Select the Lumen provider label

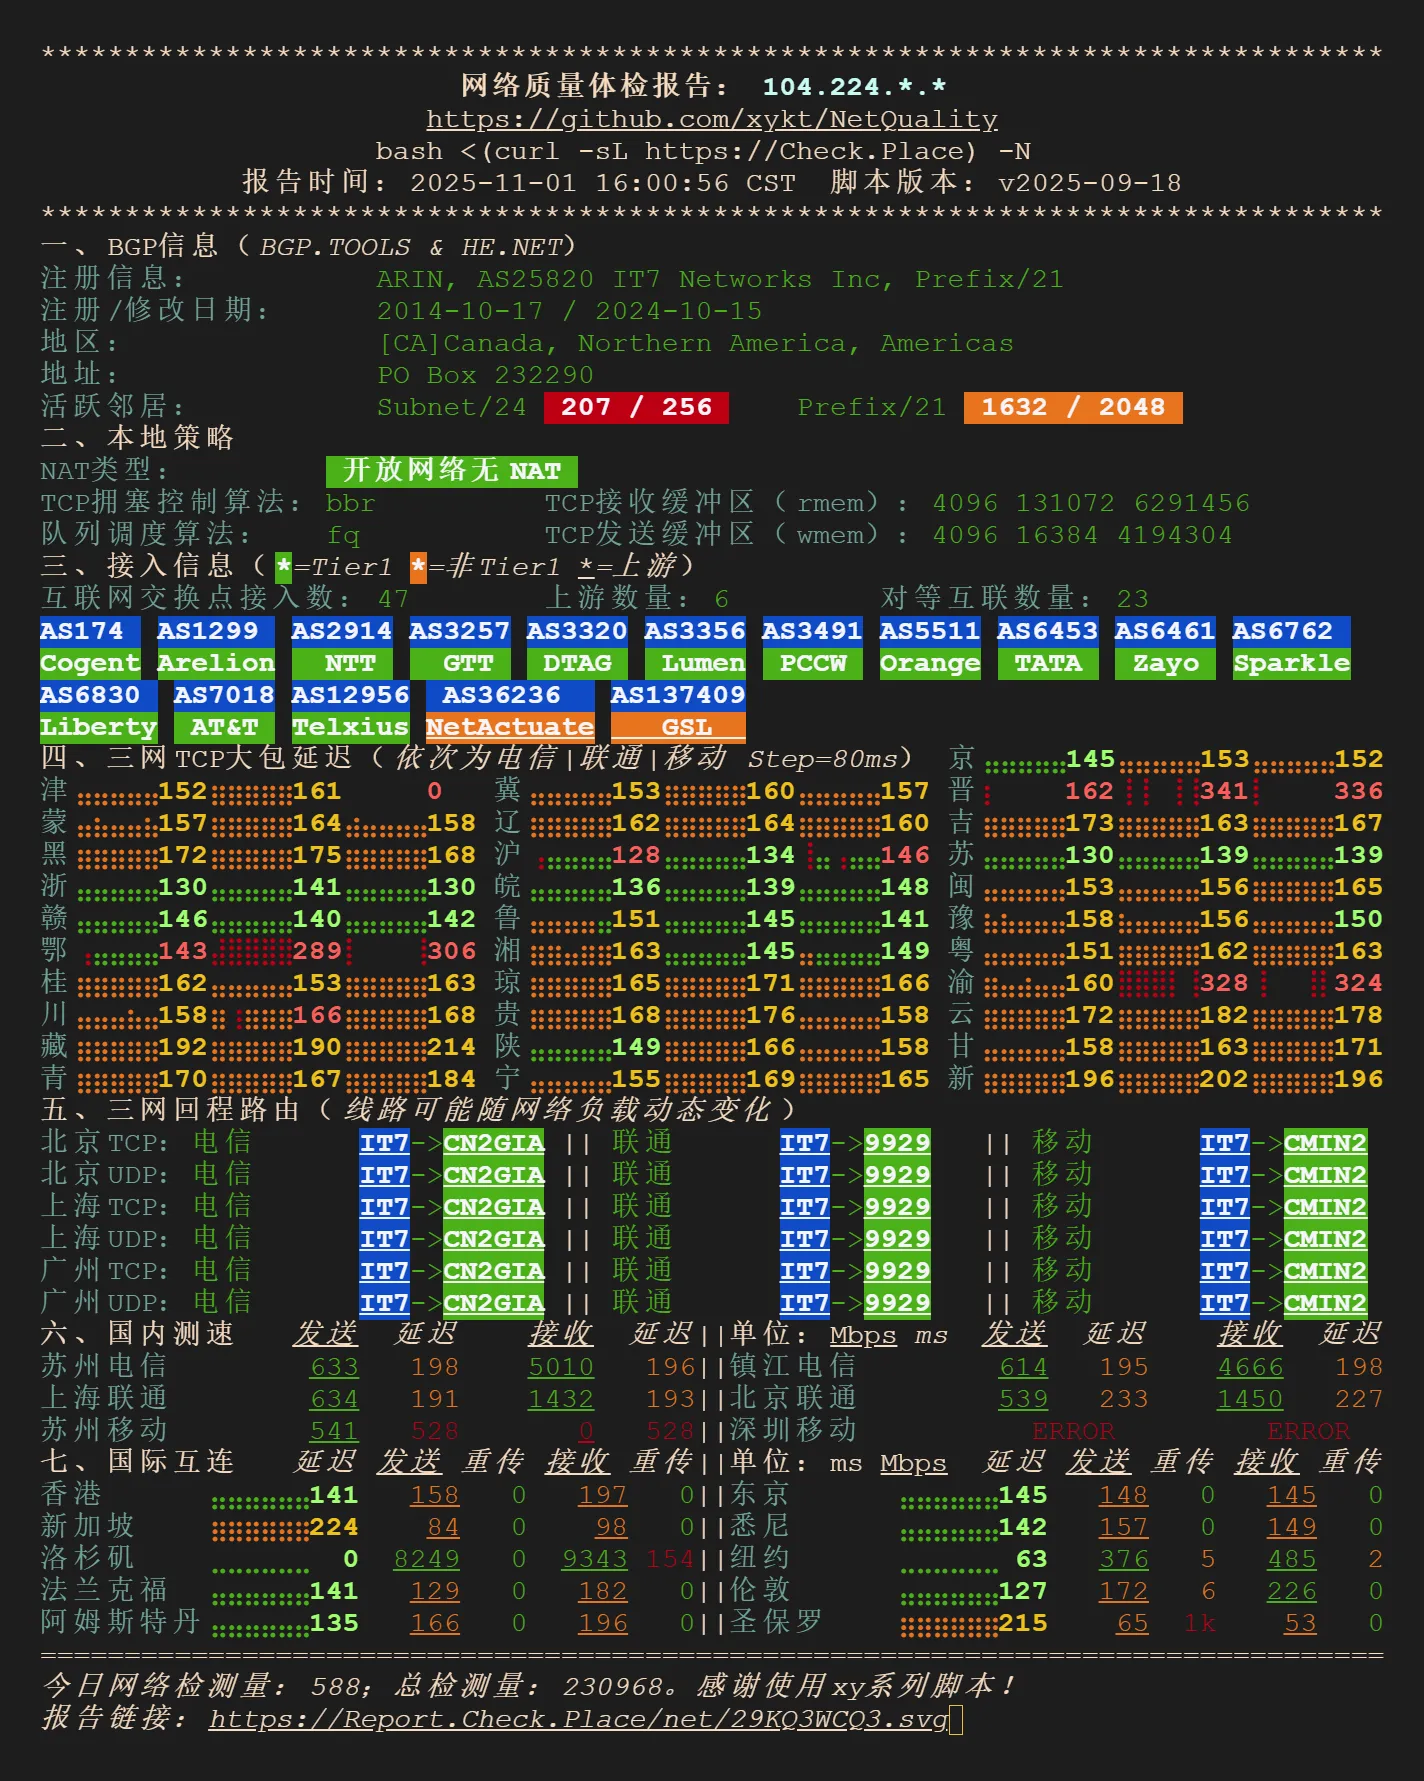tap(695, 663)
